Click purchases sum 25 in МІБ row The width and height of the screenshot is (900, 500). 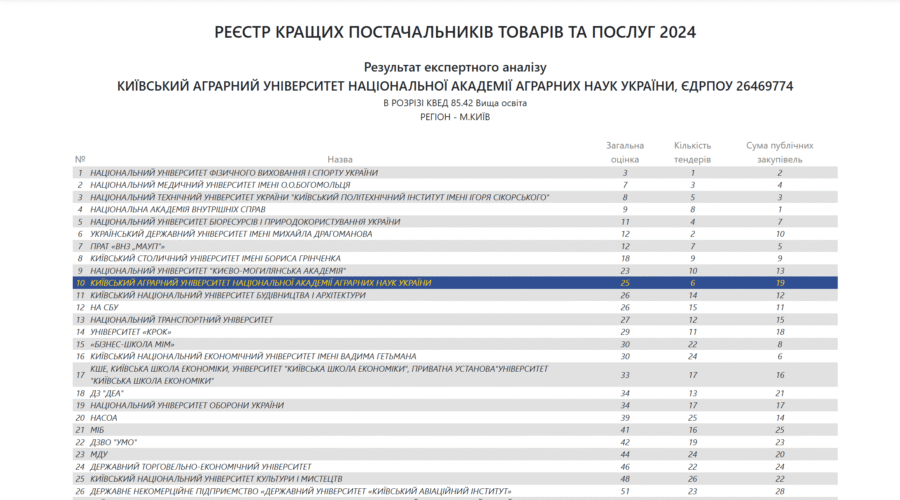click(x=779, y=430)
